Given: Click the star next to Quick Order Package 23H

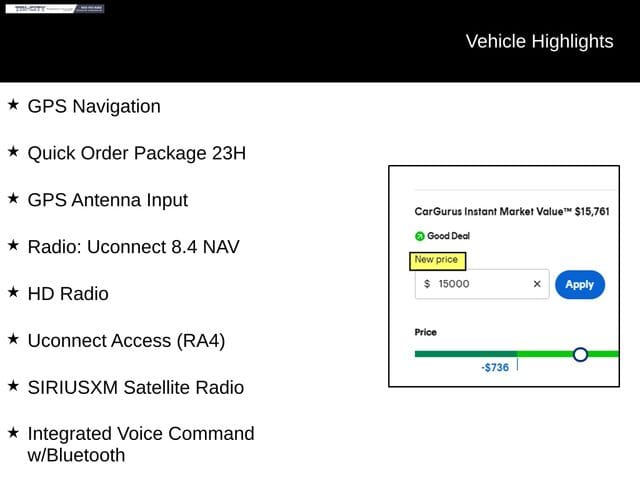Looking at the screenshot, I should point(13,151).
